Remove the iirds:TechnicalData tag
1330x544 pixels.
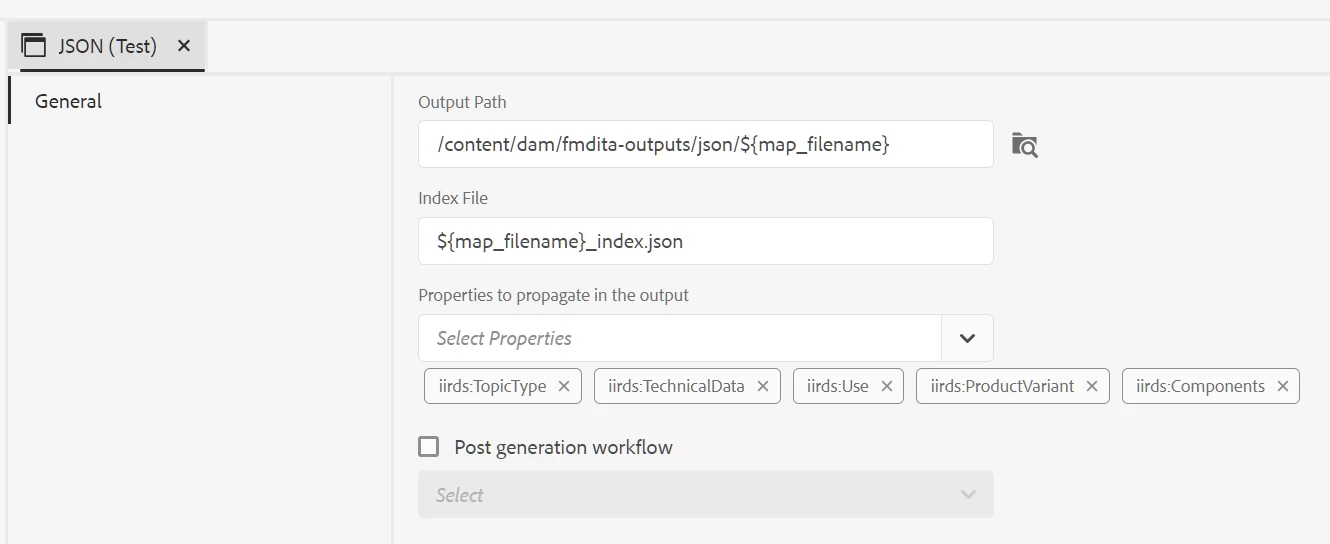coord(763,386)
